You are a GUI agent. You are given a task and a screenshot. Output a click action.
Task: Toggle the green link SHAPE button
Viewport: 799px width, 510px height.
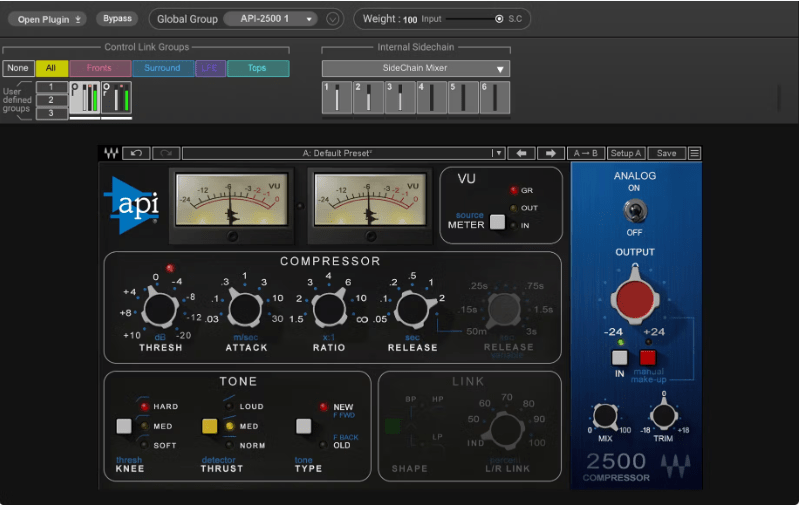(393, 426)
